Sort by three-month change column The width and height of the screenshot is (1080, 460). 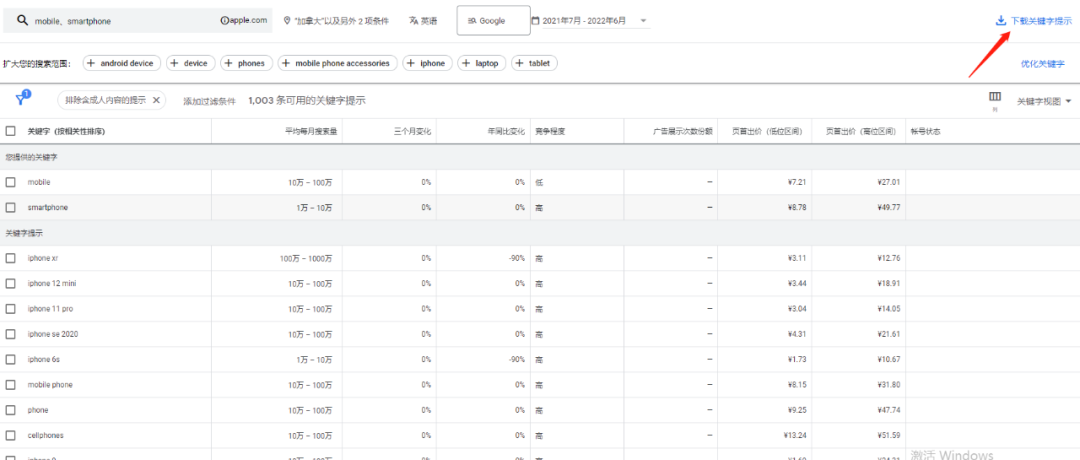click(x=413, y=131)
